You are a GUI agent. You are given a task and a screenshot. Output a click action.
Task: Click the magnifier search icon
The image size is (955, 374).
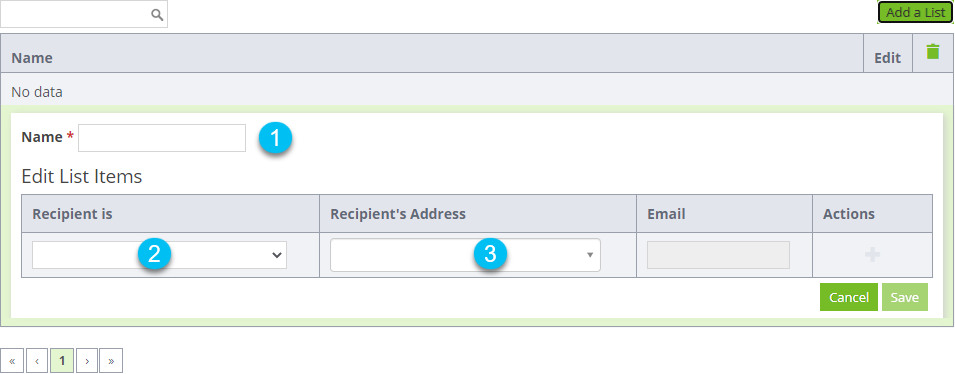point(157,15)
